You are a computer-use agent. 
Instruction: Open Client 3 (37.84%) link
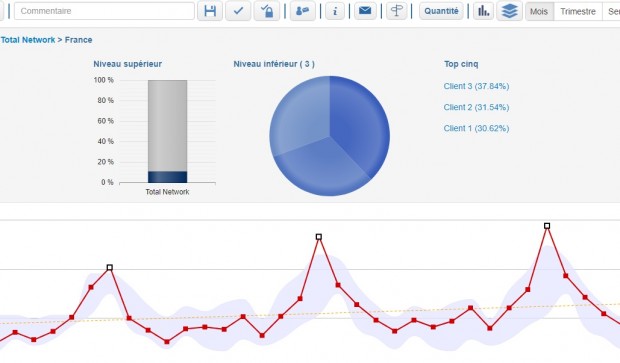[476, 86]
